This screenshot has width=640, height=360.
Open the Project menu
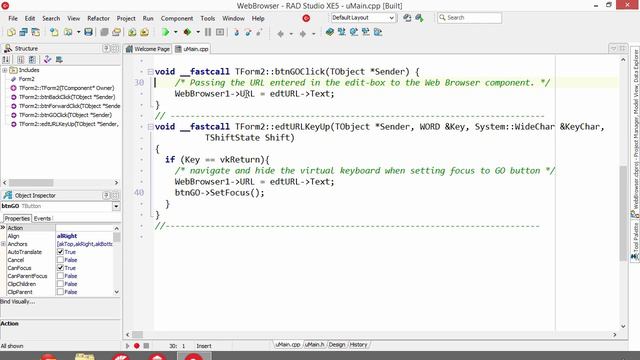(x=126, y=18)
